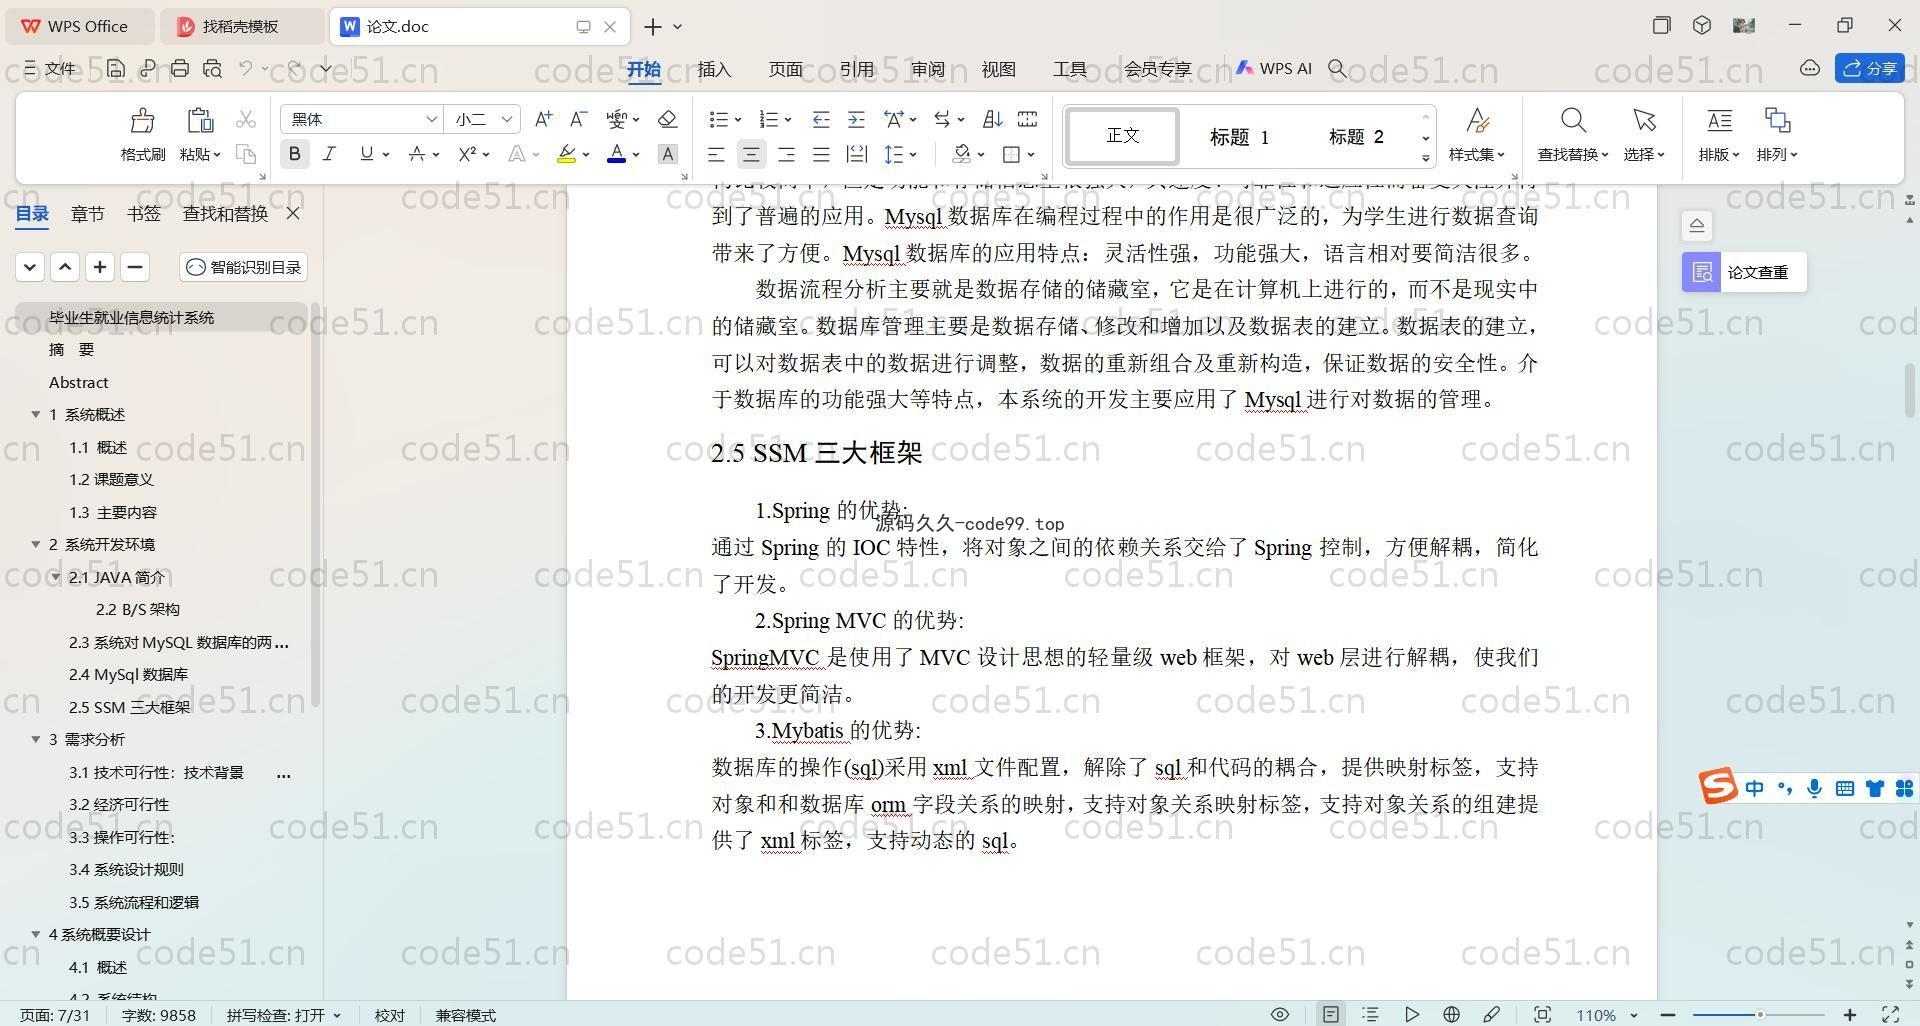
Task: Click the Paste (粘贴) clipboard icon
Action: pos(200,121)
